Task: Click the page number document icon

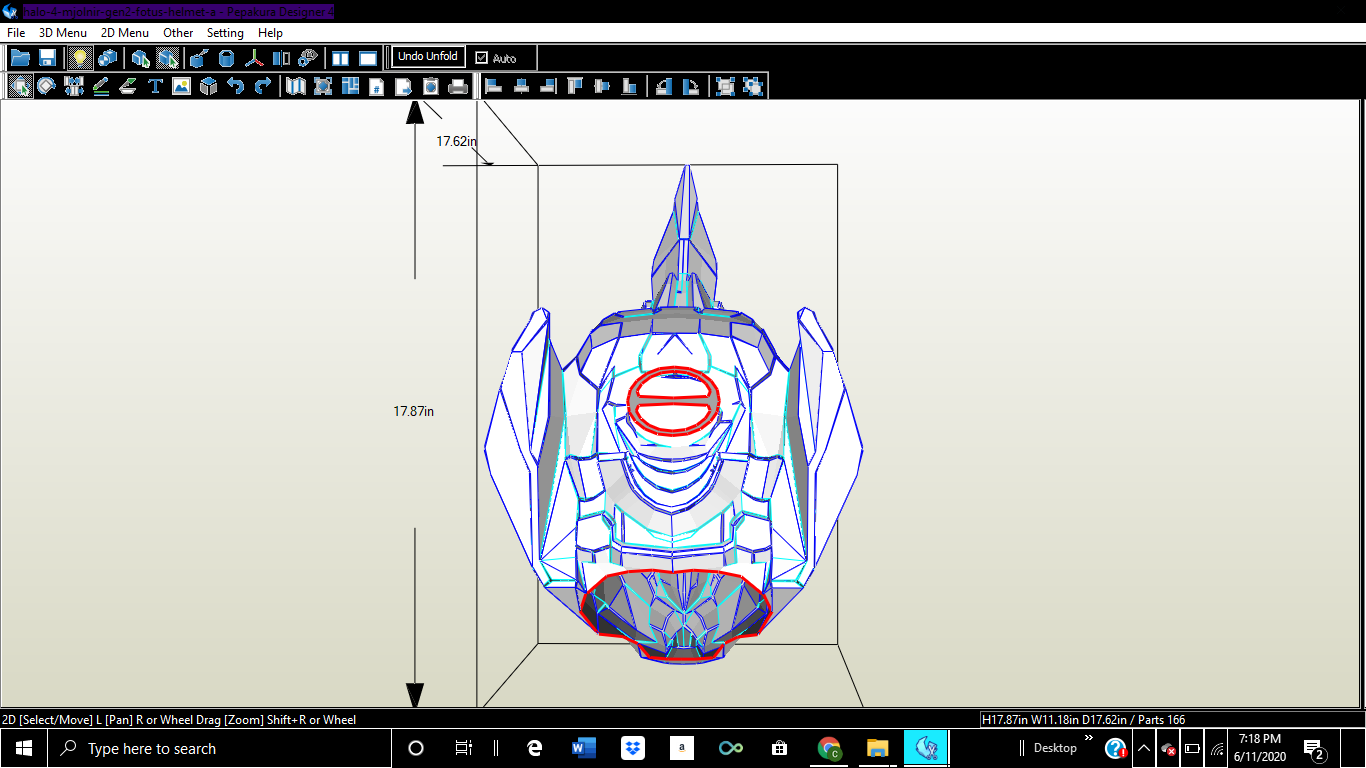Action: tap(377, 86)
